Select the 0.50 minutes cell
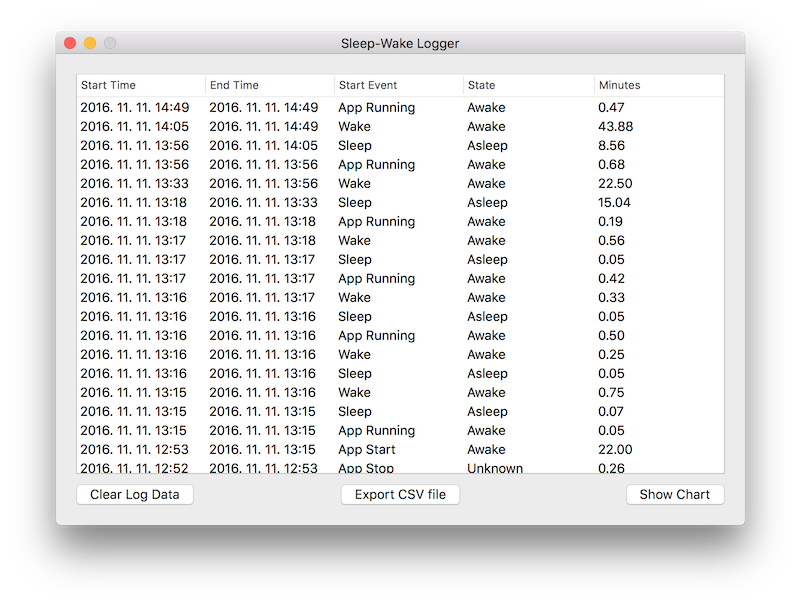 point(611,335)
